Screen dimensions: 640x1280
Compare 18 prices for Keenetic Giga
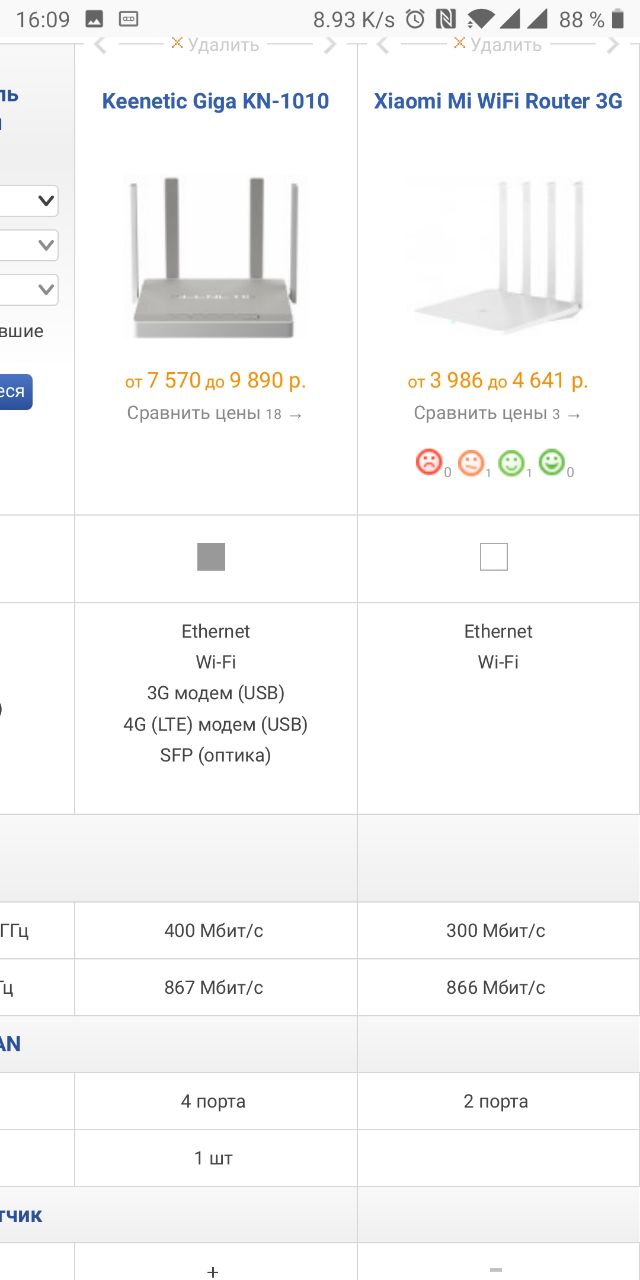(215, 413)
